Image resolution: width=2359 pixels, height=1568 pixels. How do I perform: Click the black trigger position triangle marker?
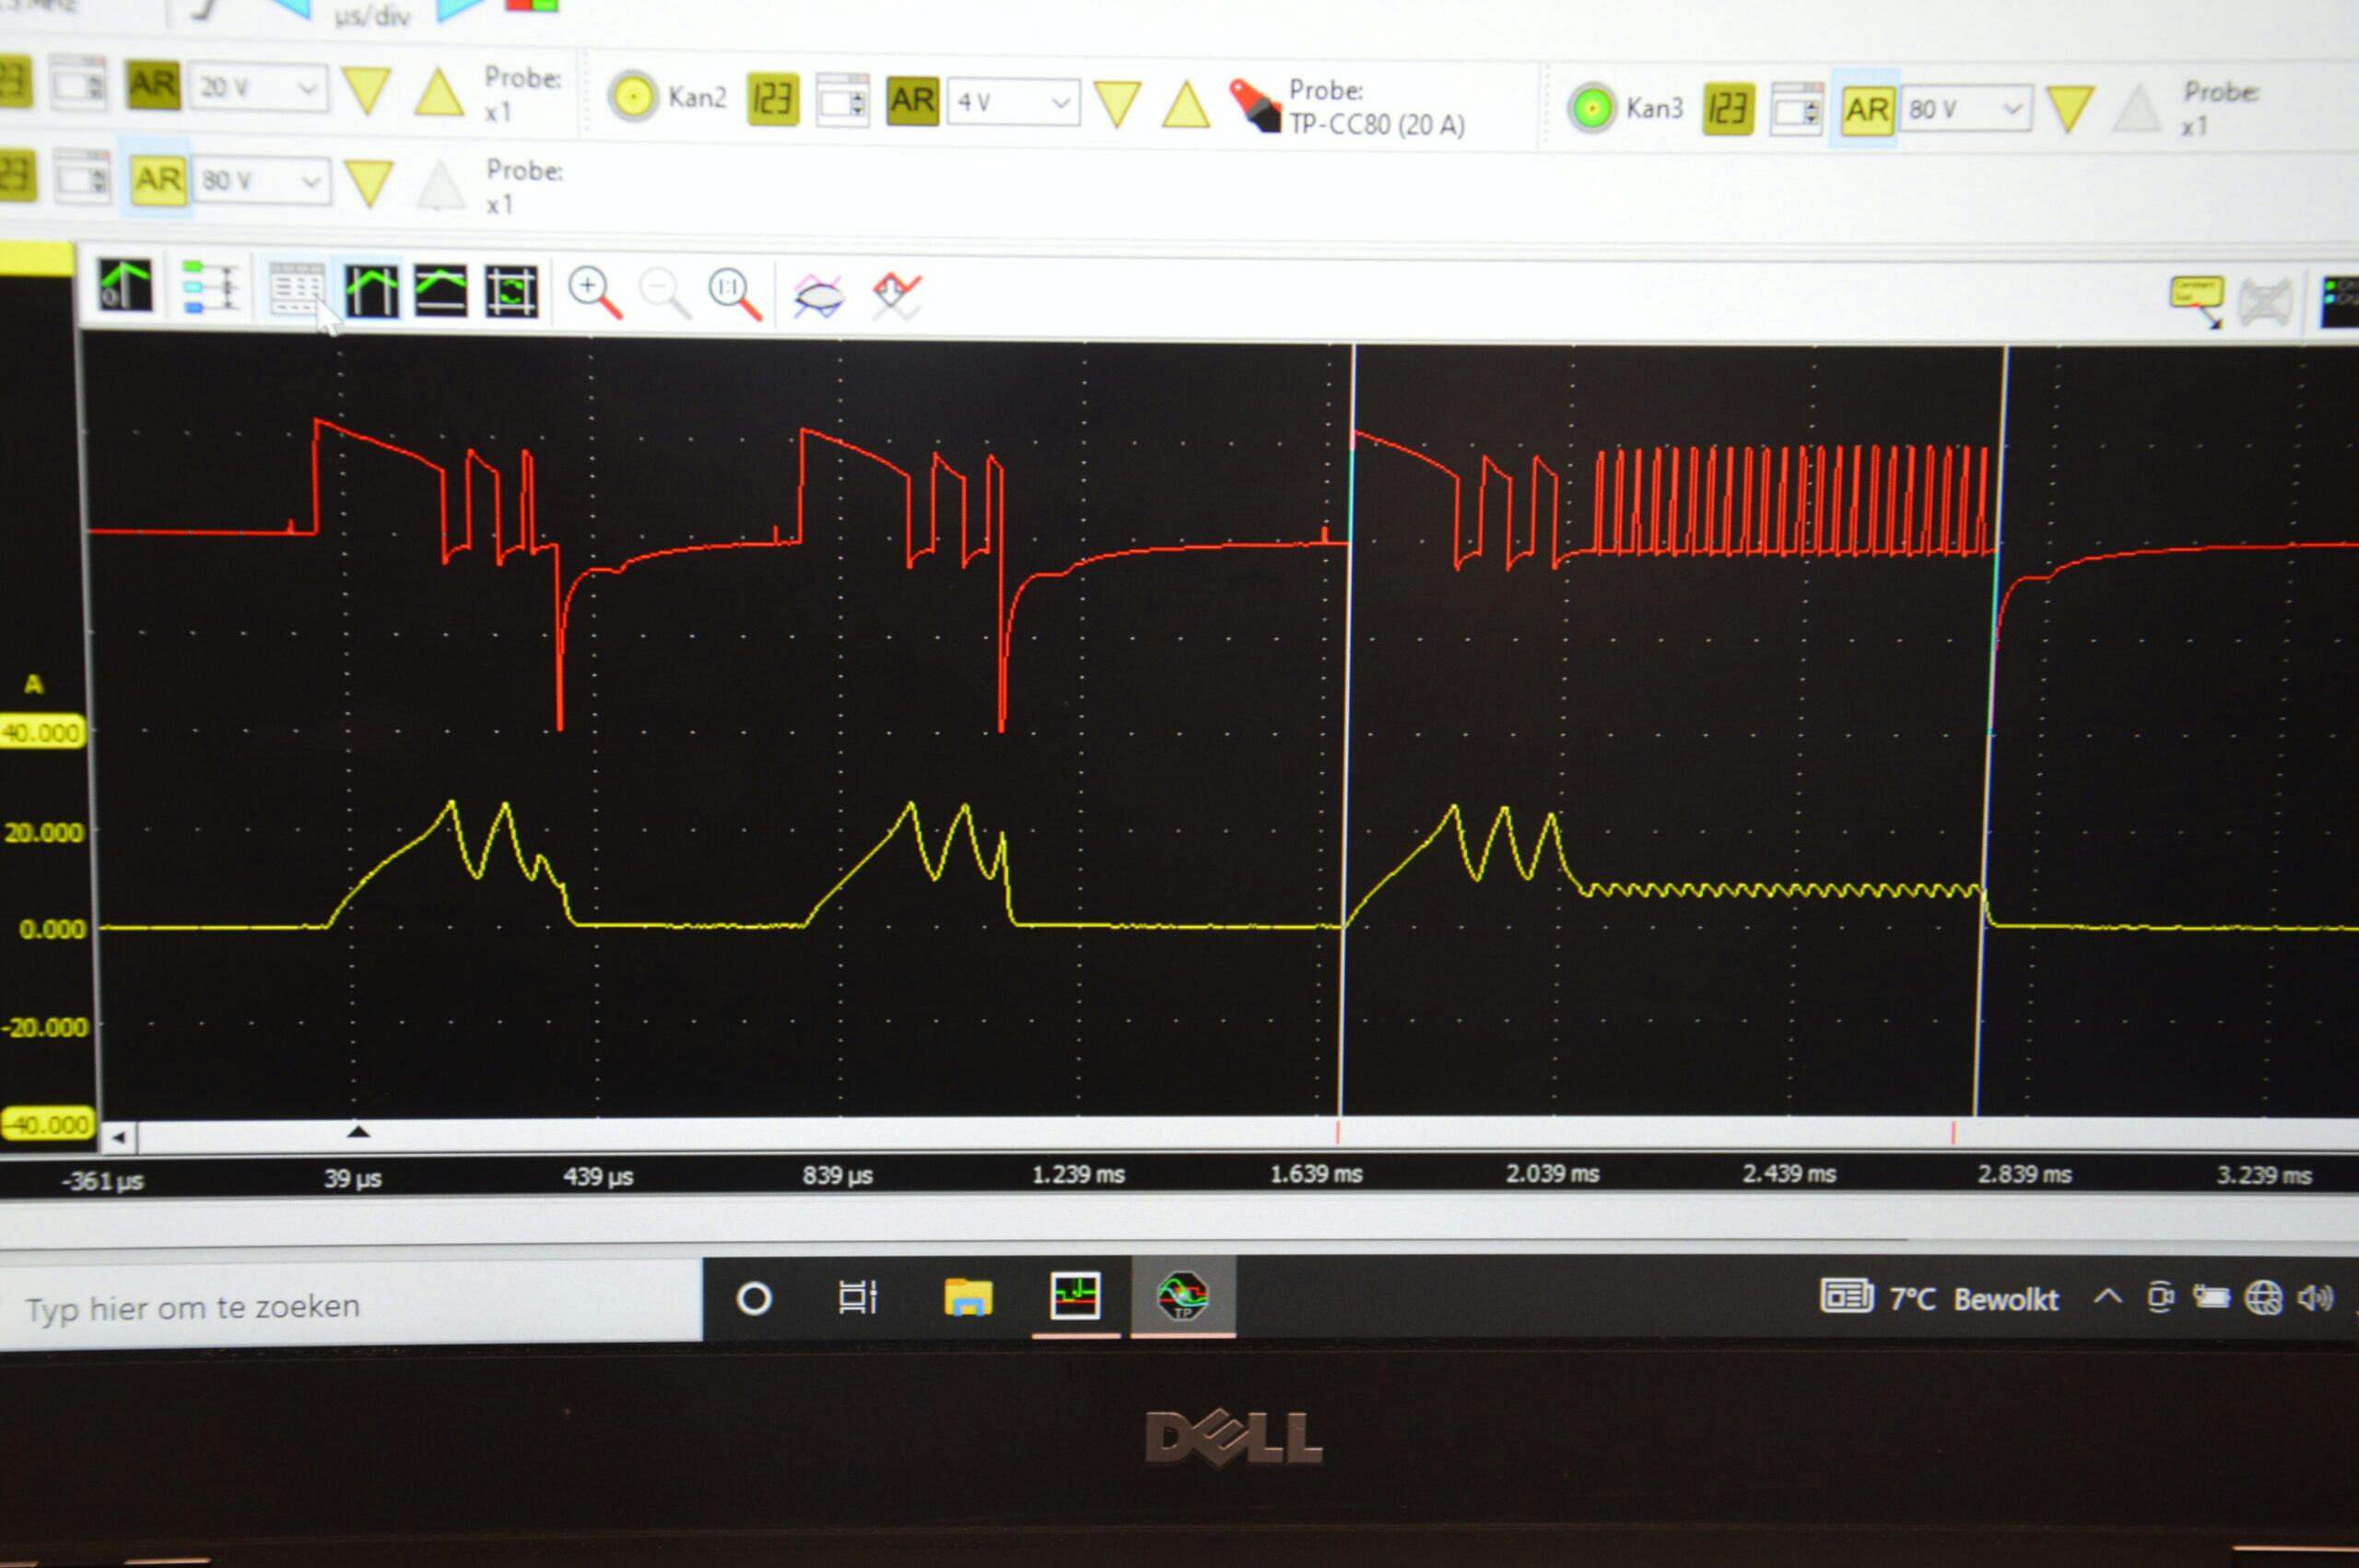point(358,1132)
